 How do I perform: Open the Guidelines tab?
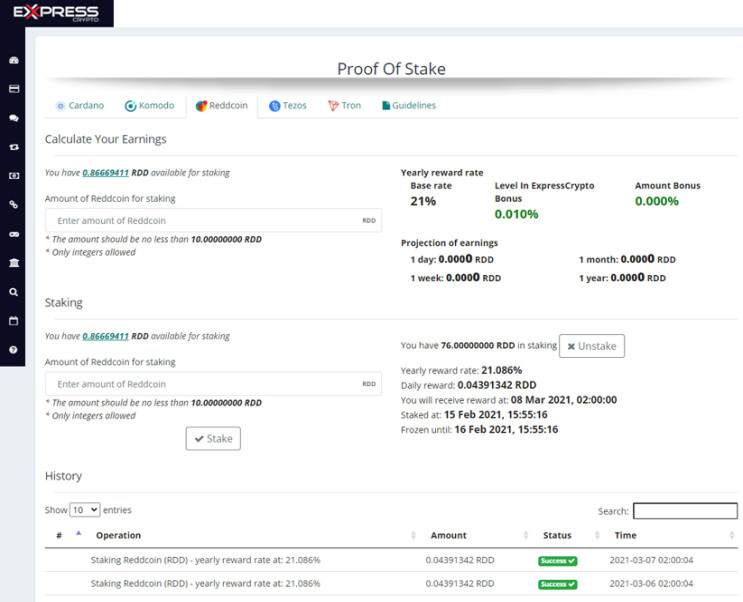point(409,106)
